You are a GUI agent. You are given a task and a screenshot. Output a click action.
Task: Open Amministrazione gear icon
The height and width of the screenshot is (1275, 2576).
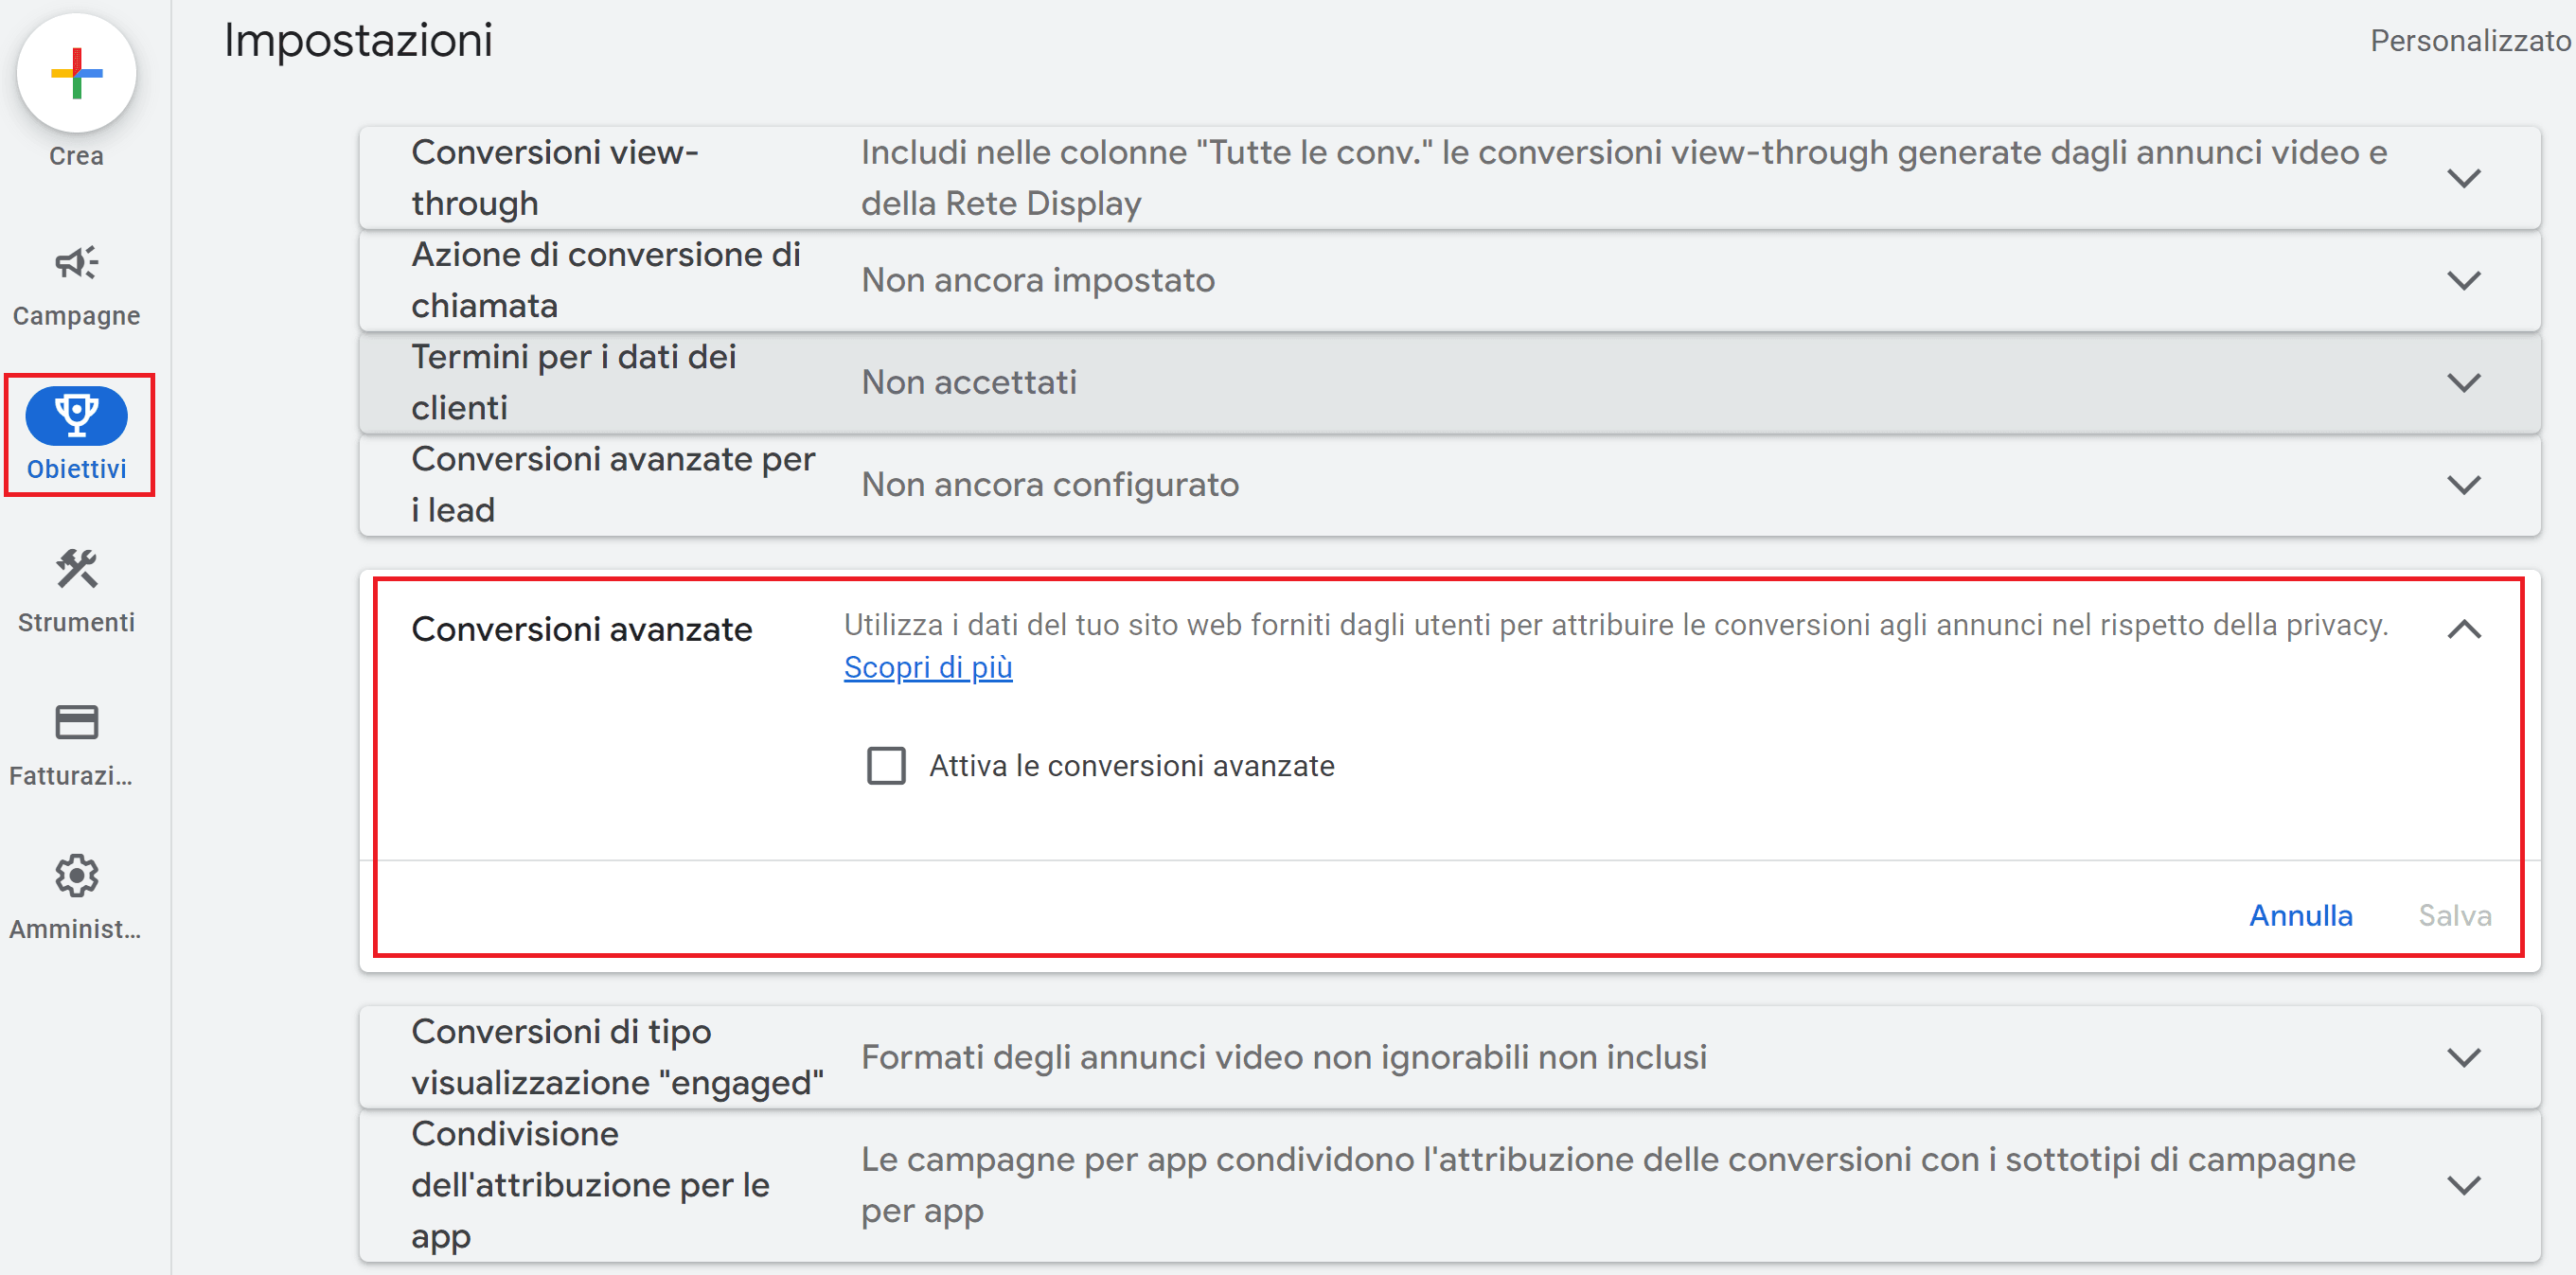tap(76, 876)
